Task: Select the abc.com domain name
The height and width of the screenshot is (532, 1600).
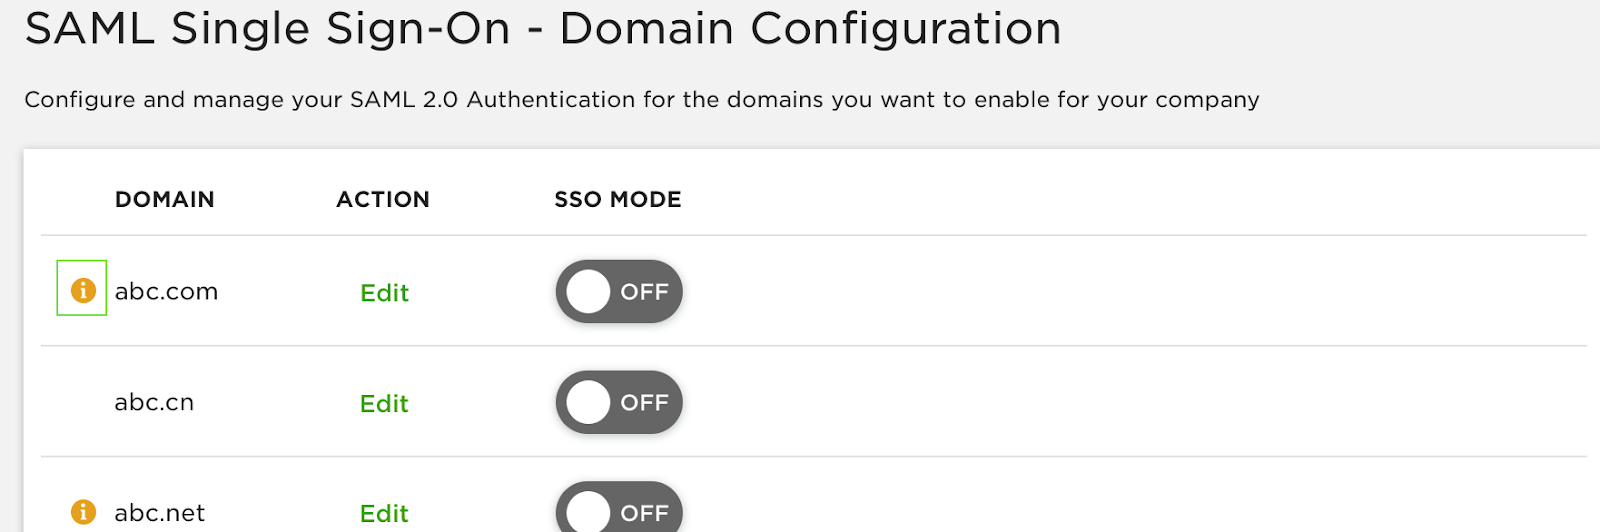Action: point(166,292)
